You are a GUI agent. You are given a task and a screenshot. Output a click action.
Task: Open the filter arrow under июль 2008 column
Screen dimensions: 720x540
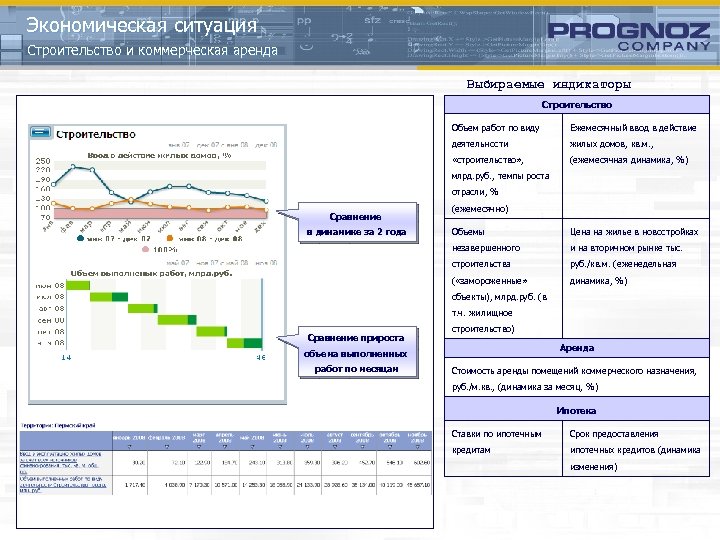pos(307,446)
